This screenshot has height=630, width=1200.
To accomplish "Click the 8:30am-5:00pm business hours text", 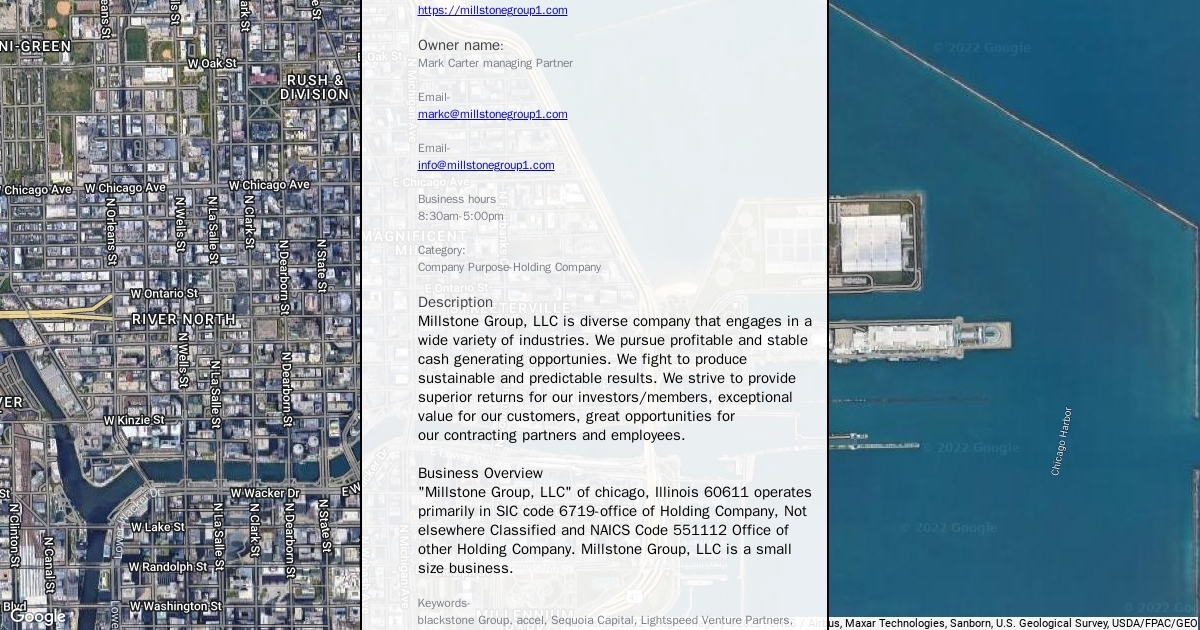I will pos(461,216).
